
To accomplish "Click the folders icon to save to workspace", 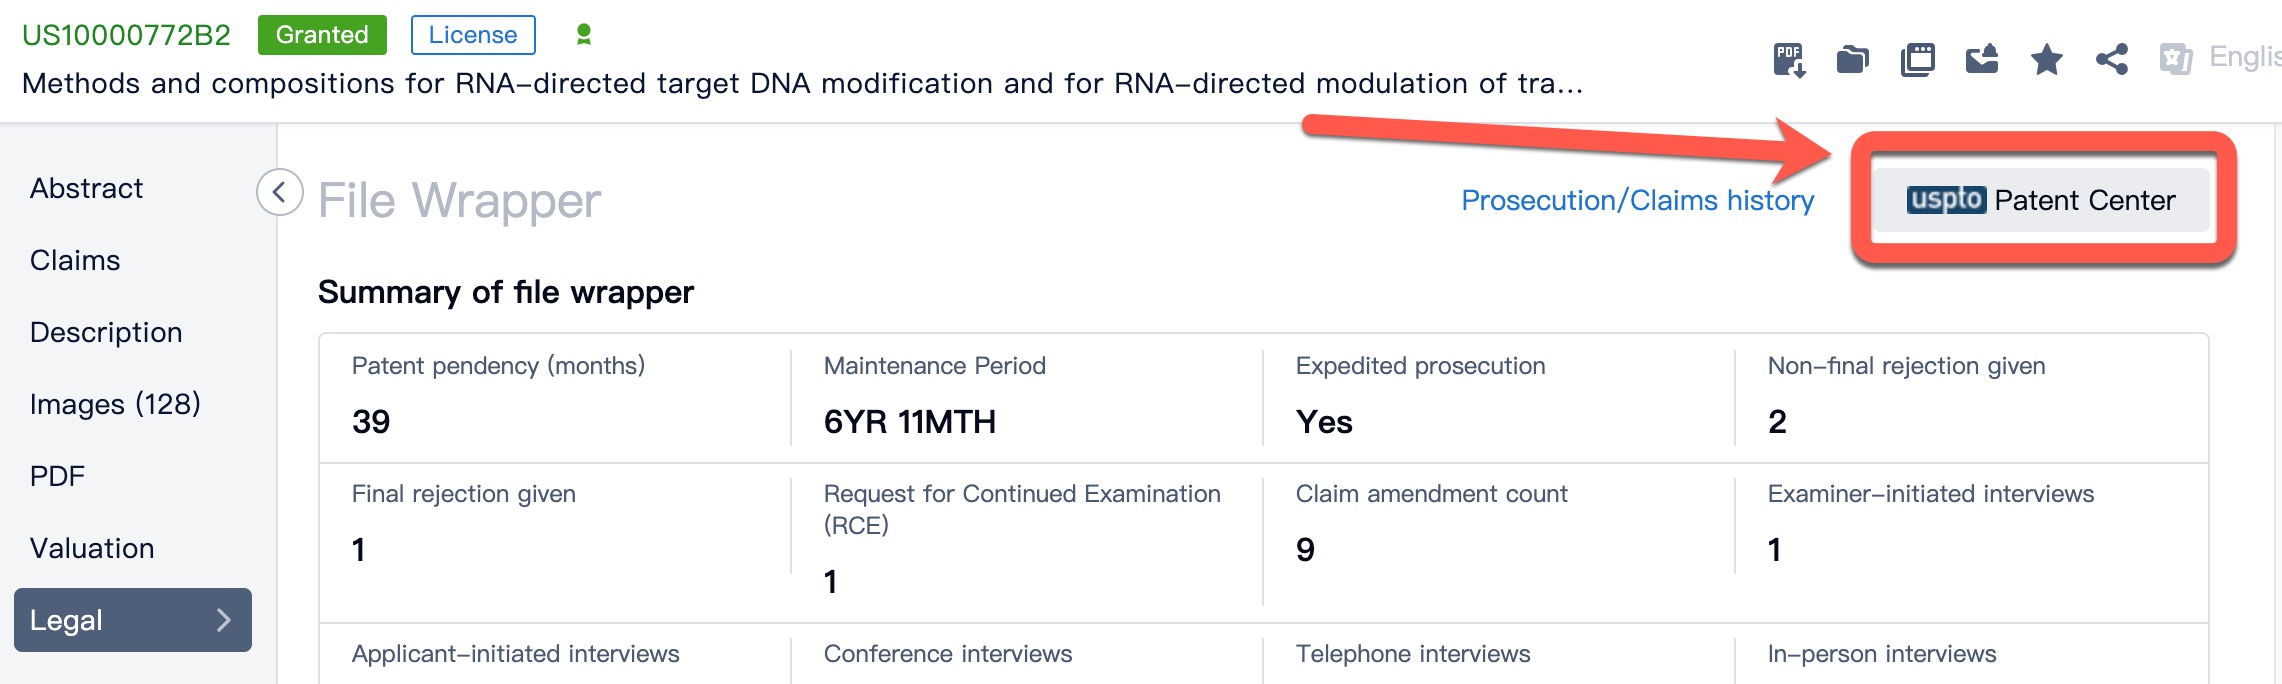I will [x=1853, y=60].
